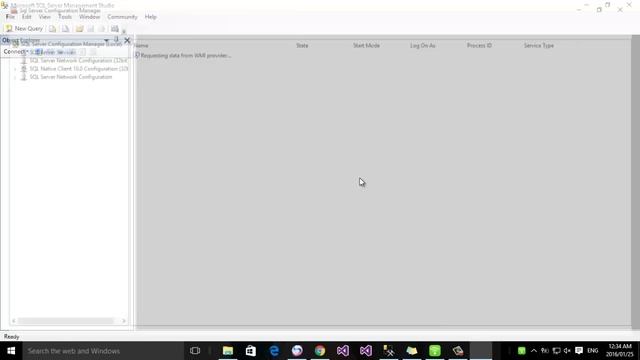Sort by the Start Mode column header
The width and height of the screenshot is (640, 360).
pyautogui.click(x=366, y=45)
